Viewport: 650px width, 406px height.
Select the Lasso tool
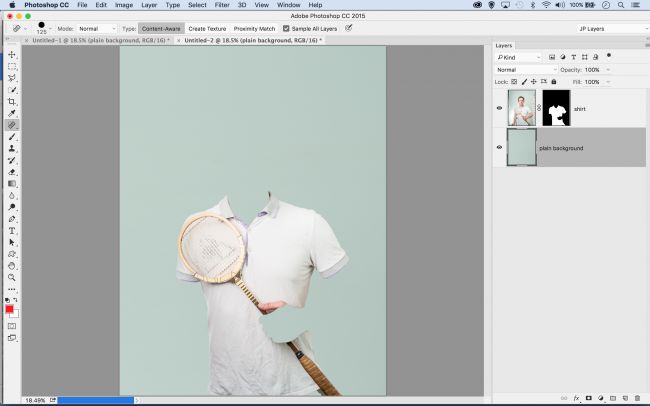[x=12, y=78]
